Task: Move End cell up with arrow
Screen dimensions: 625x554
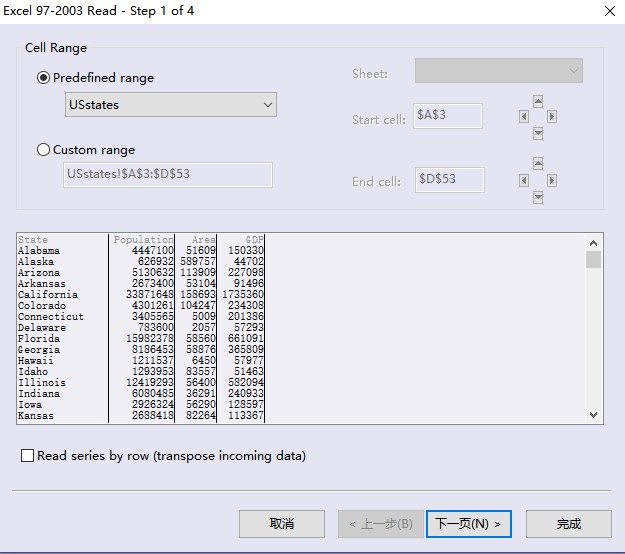Action: [538, 163]
